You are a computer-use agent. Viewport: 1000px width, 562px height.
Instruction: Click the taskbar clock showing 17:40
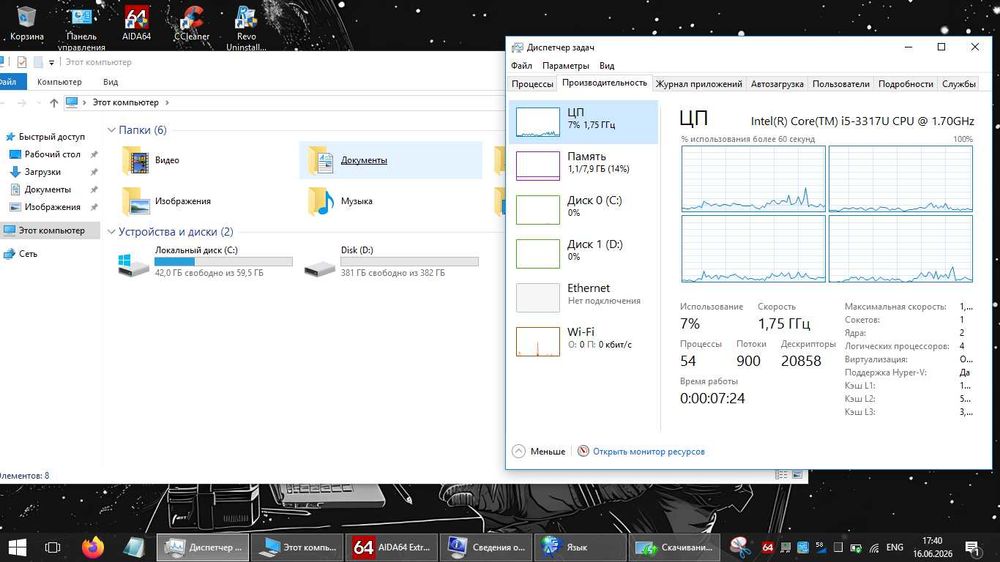pos(932,547)
